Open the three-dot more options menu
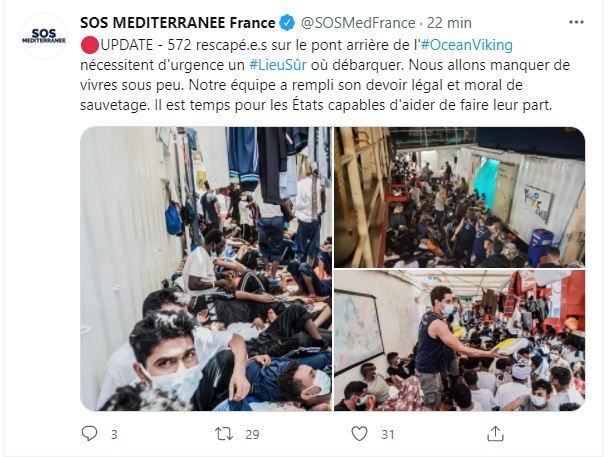Viewport: 612px width, 457px height. 576,22
